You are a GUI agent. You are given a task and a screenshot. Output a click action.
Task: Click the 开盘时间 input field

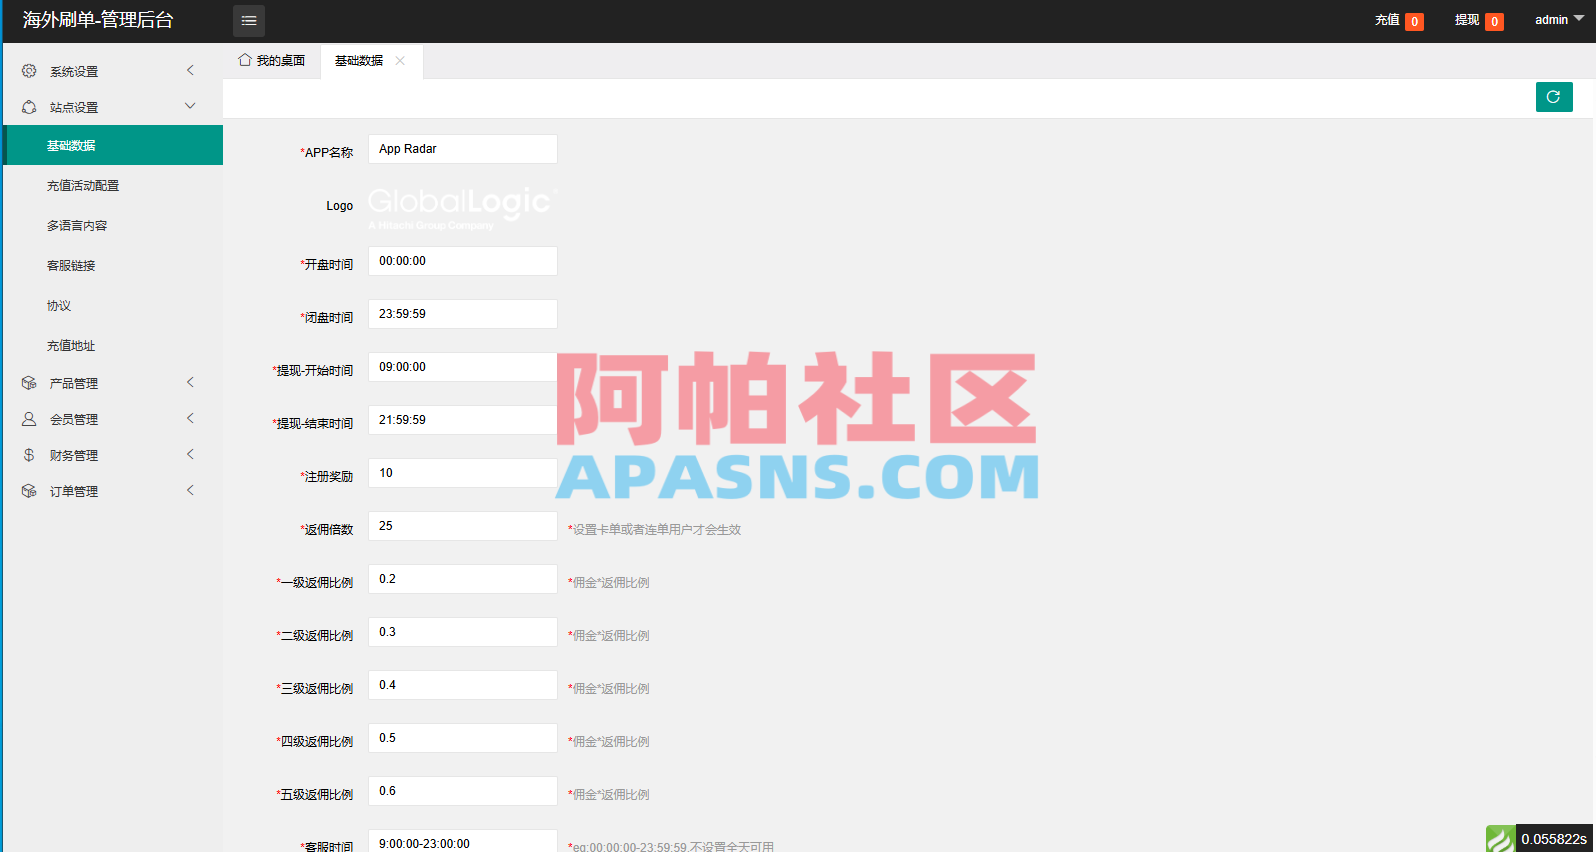(x=463, y=261)
